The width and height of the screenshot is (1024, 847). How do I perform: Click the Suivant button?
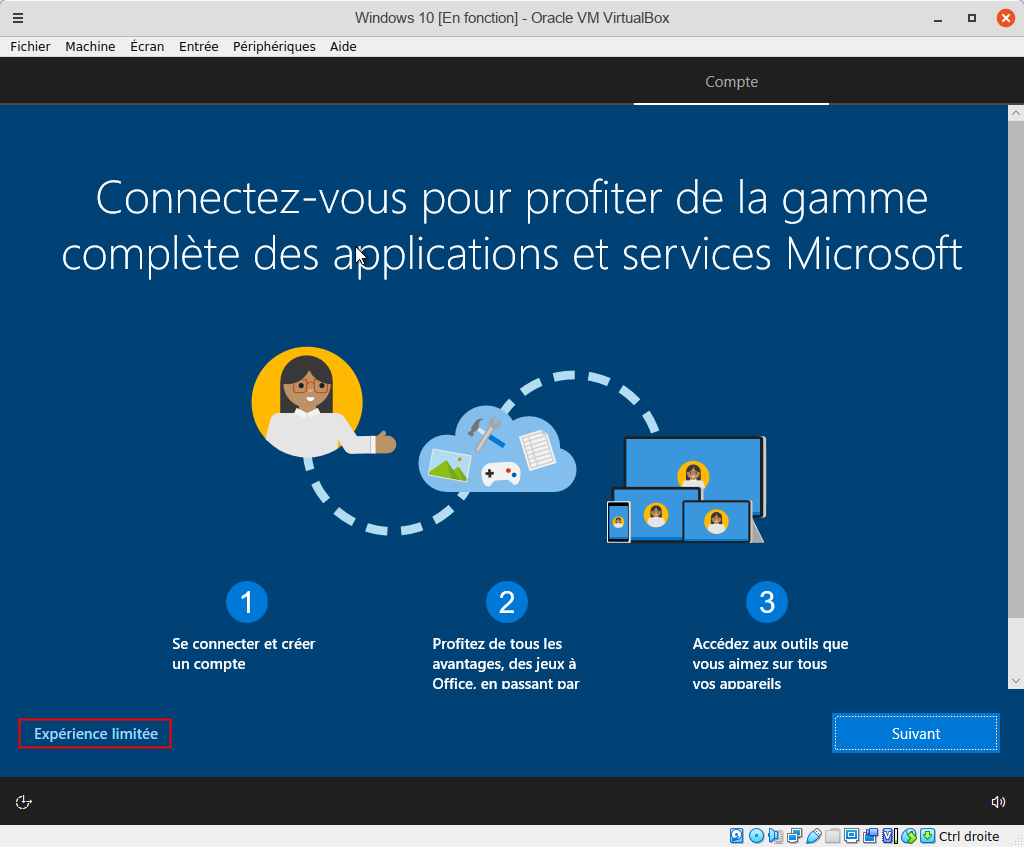tap(915, 733)
